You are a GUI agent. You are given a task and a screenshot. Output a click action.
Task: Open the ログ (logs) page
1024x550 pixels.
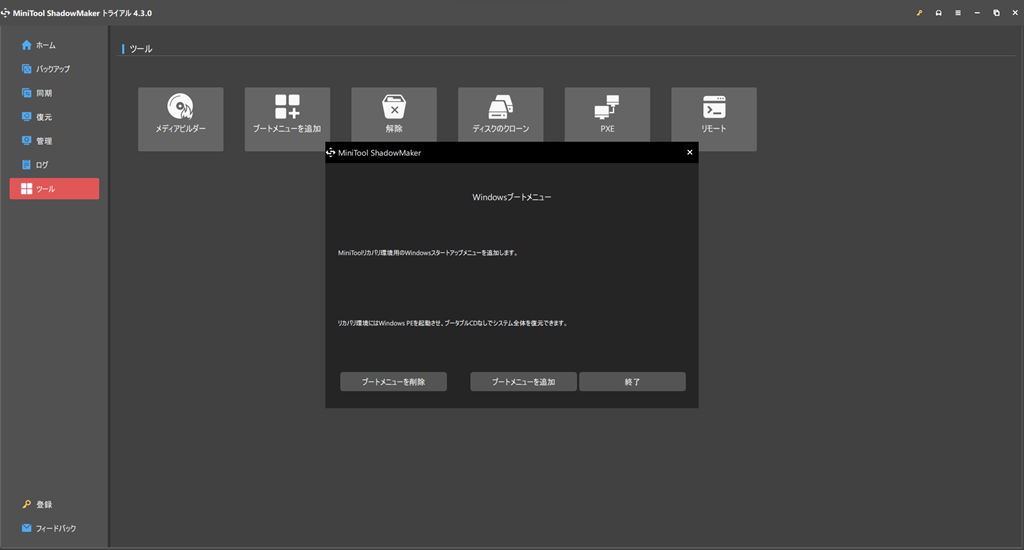[x=54, y=165]
